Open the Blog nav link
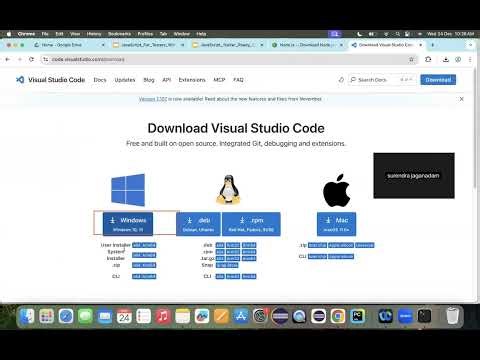The height and width of the screenshot is (360, 480). click(x=149, y=80)
